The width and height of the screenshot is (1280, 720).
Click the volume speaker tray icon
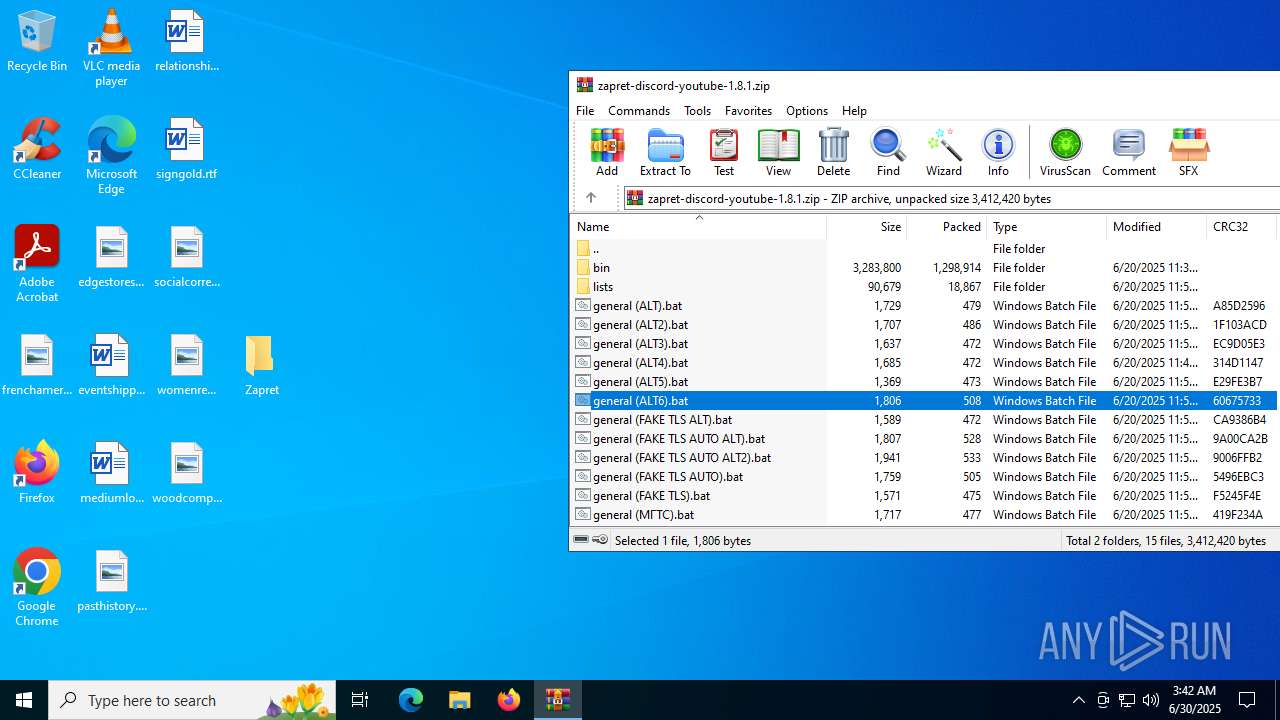tap(1151, 700)
